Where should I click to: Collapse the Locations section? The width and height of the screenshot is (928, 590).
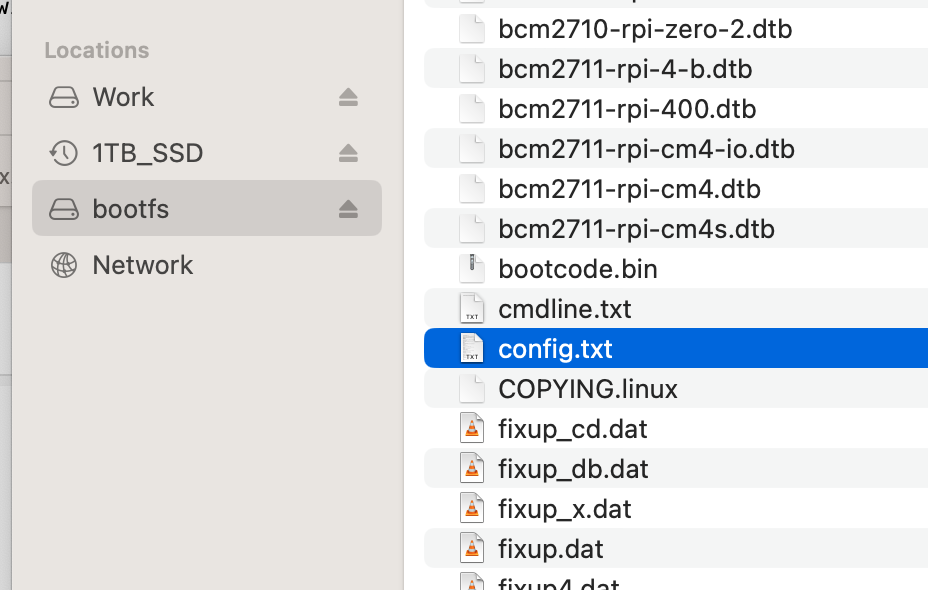[97, 50]
